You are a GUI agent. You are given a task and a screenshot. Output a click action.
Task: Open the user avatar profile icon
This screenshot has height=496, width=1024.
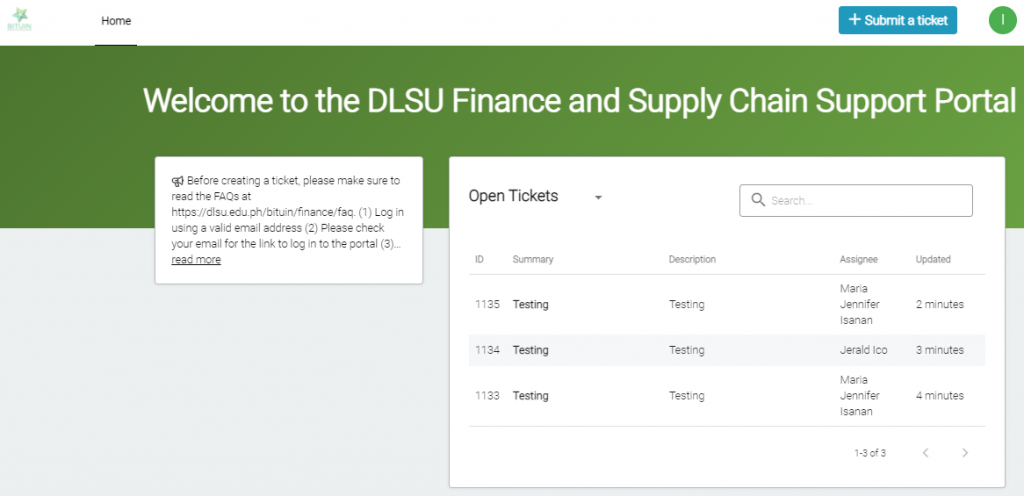pos(1001,20)
